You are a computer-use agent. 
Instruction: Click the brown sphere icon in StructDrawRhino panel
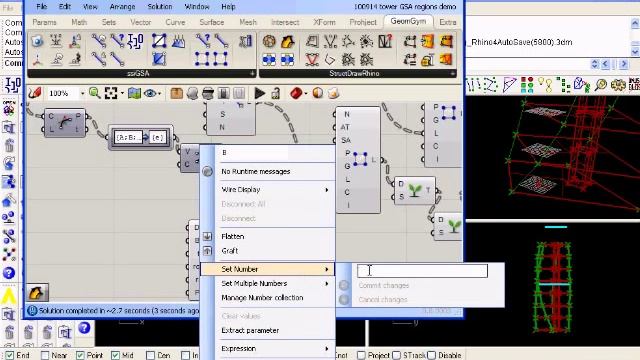tap(269, 41)
